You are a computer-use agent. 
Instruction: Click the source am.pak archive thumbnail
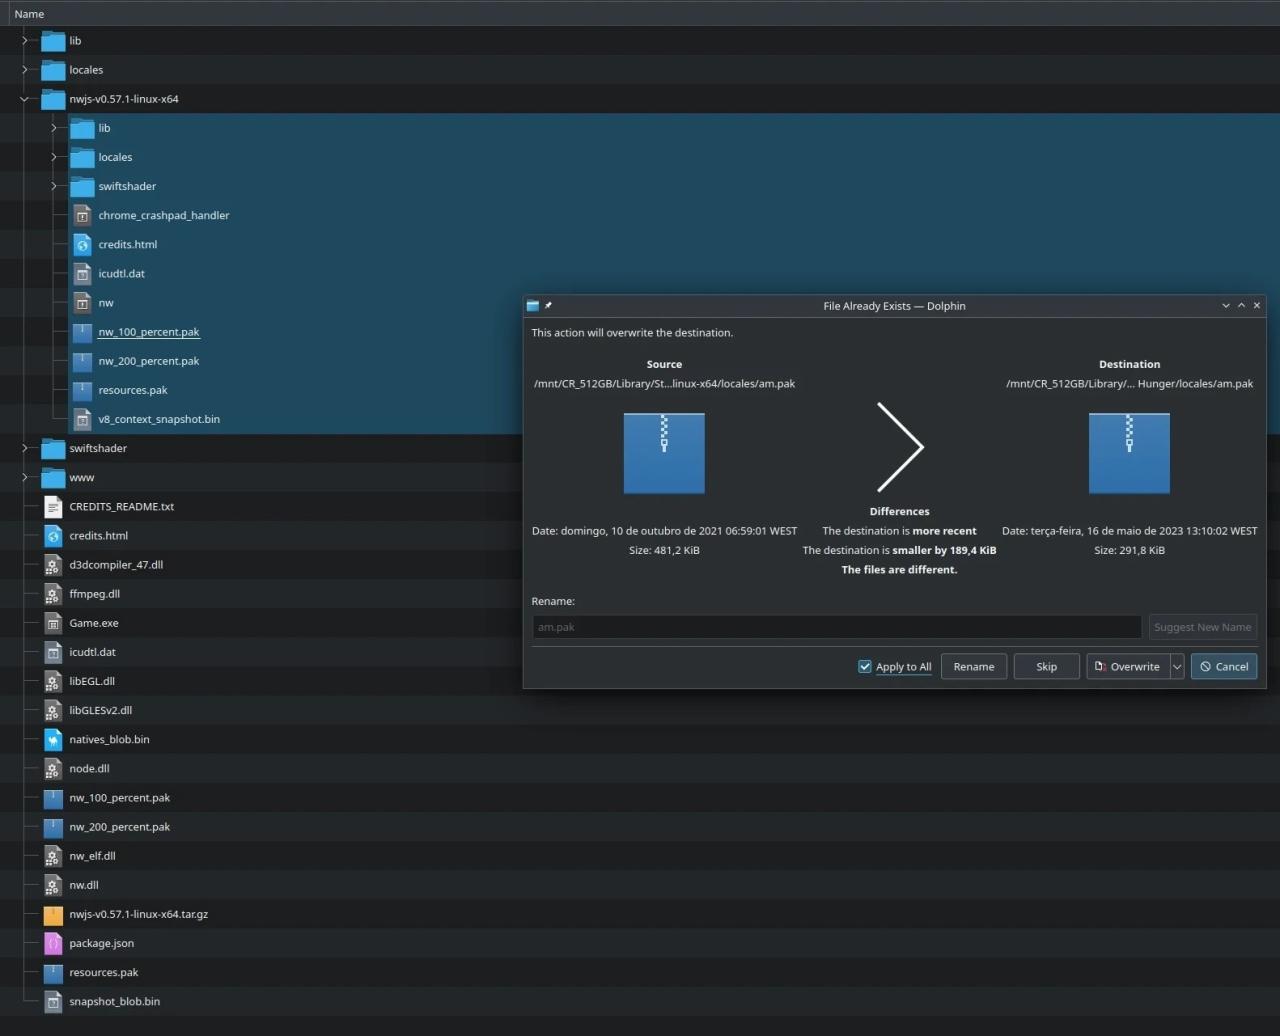[664, 453]
